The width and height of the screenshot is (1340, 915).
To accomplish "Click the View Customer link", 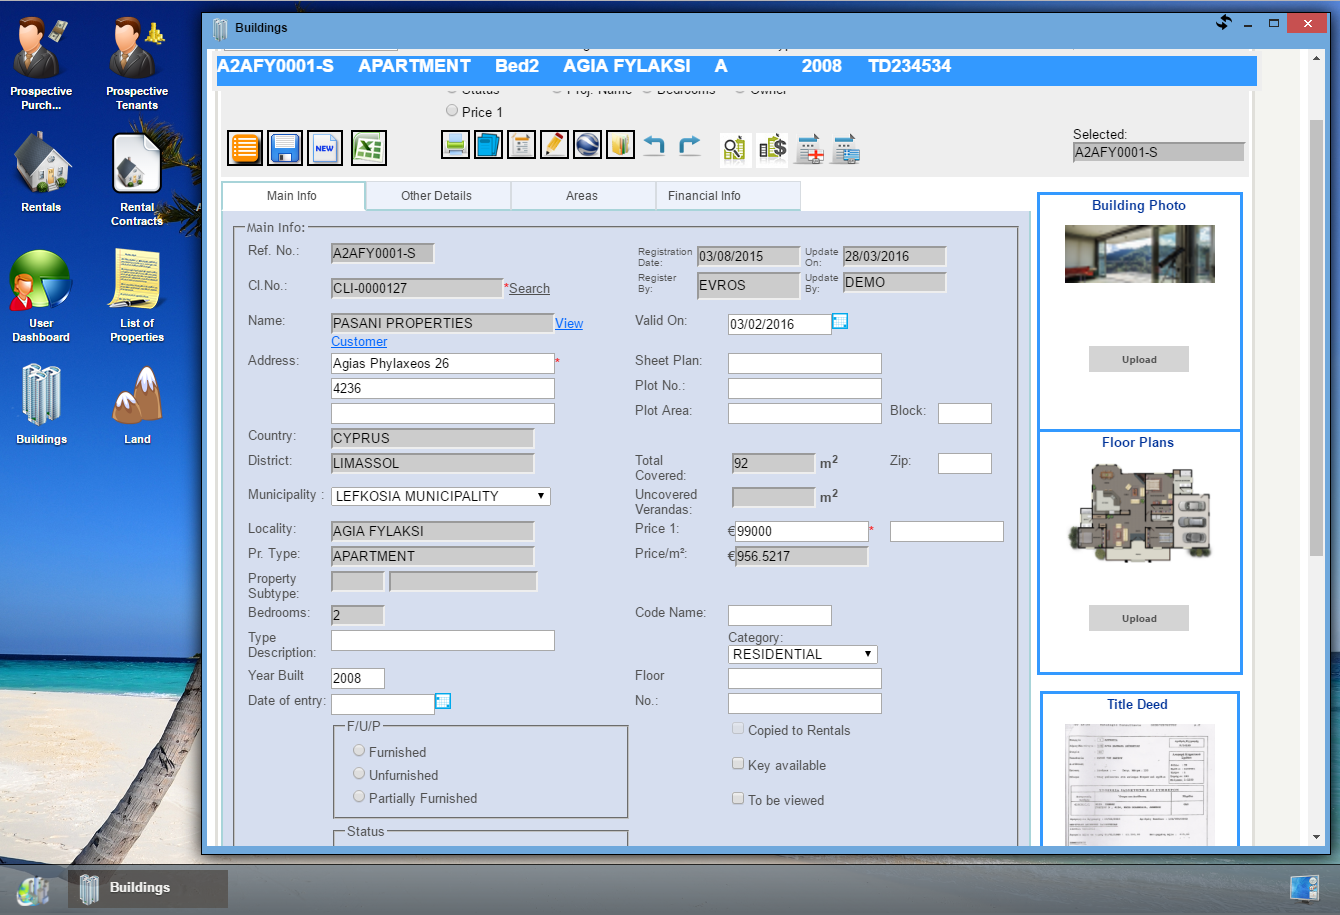I will coord(569,323).
